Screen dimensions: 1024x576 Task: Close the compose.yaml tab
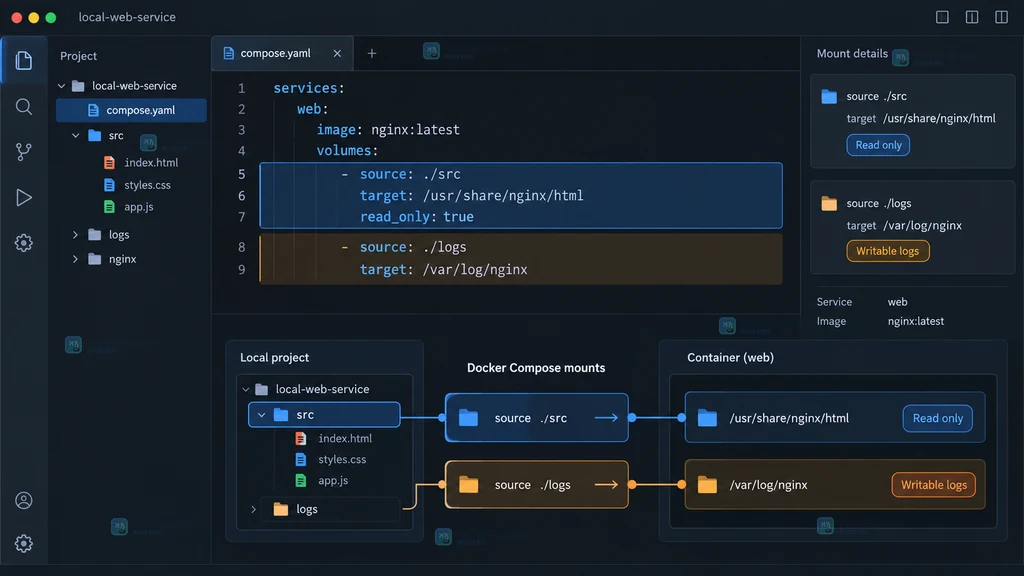click(x=337, y=54)
